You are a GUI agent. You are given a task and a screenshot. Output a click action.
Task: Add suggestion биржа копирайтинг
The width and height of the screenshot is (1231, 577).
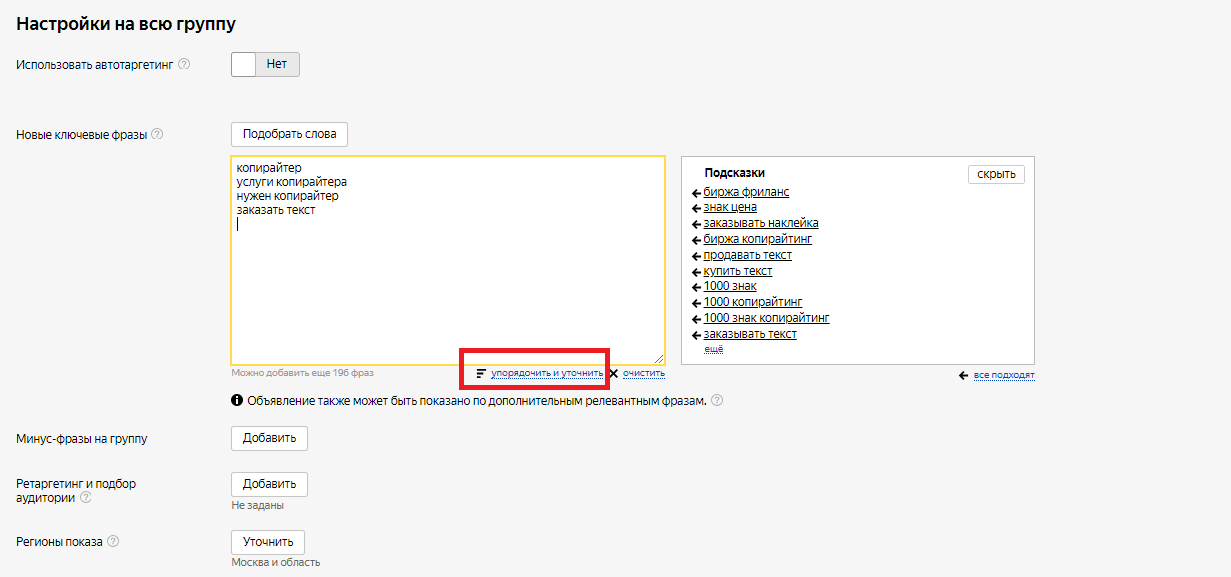pos(757,239)
